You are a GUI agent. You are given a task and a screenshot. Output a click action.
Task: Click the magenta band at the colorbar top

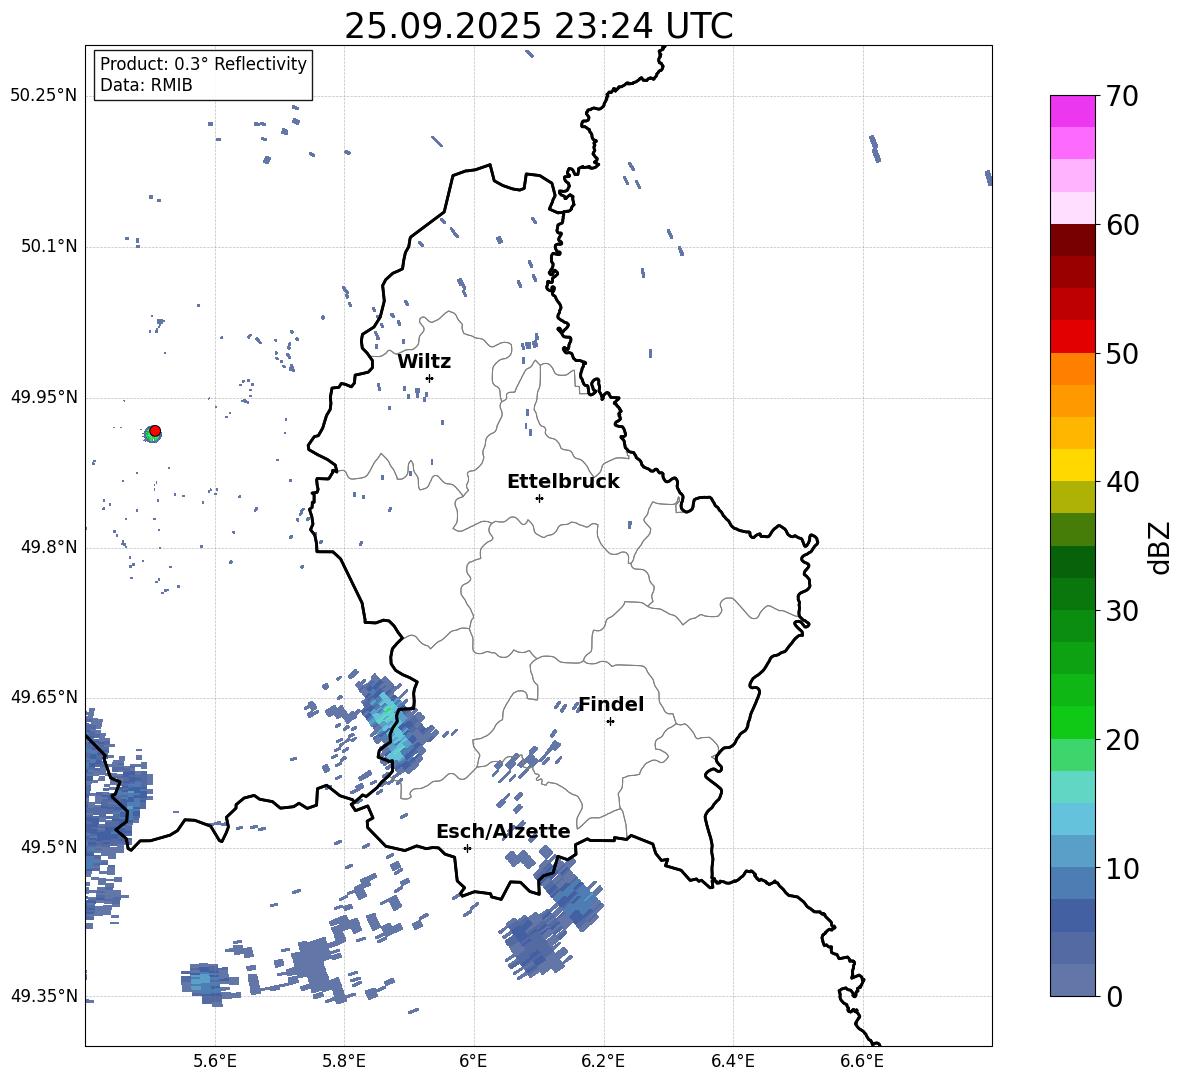point(1072,111)
